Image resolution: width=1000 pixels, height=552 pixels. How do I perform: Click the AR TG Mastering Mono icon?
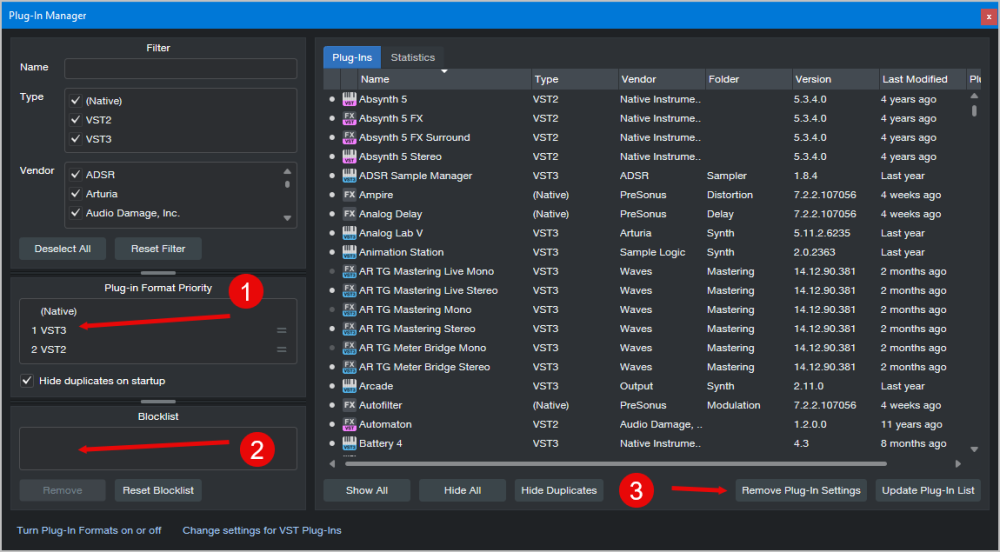(x=349, y=310)
